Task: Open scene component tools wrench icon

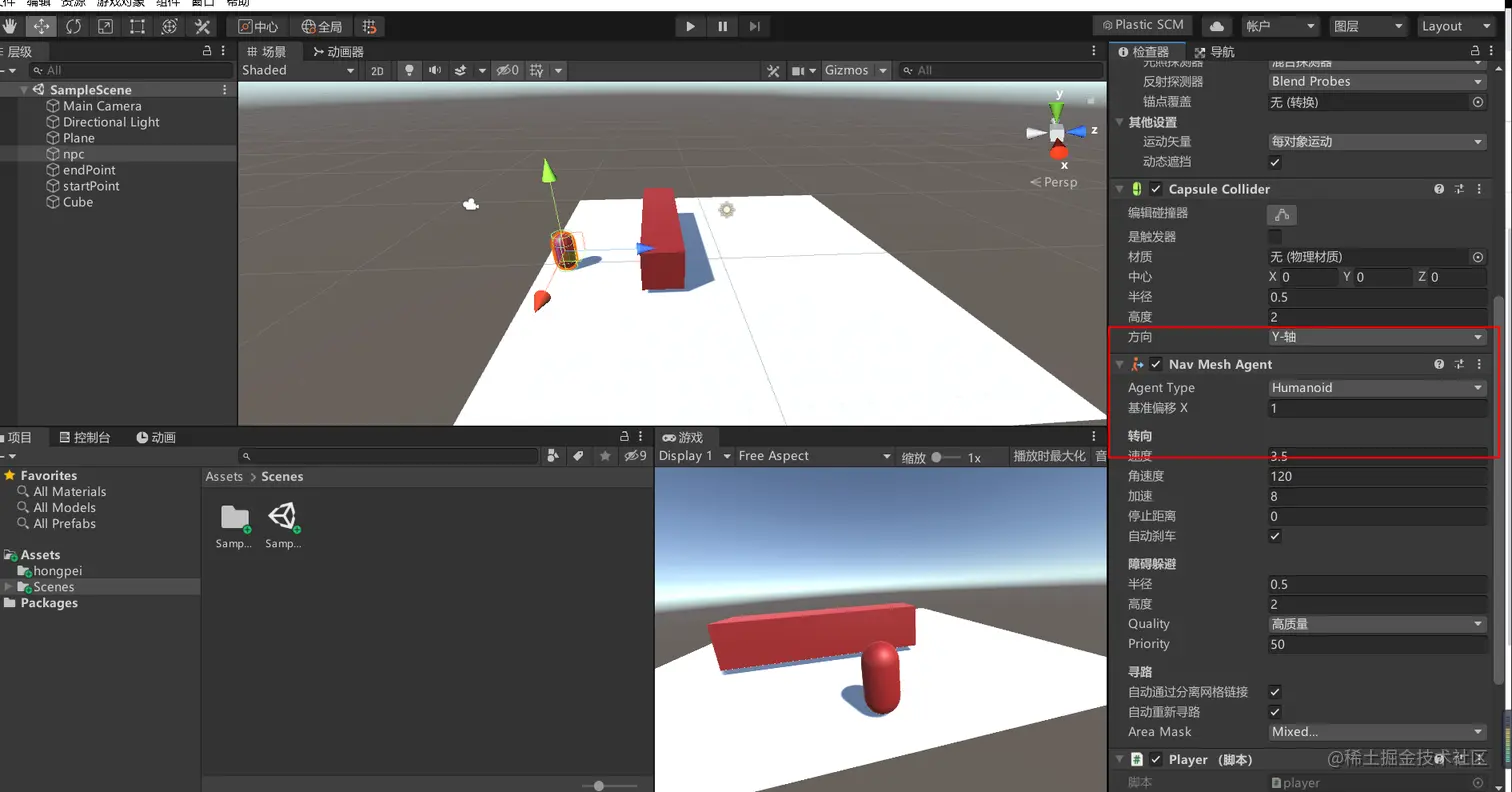Action: (773, 70)
